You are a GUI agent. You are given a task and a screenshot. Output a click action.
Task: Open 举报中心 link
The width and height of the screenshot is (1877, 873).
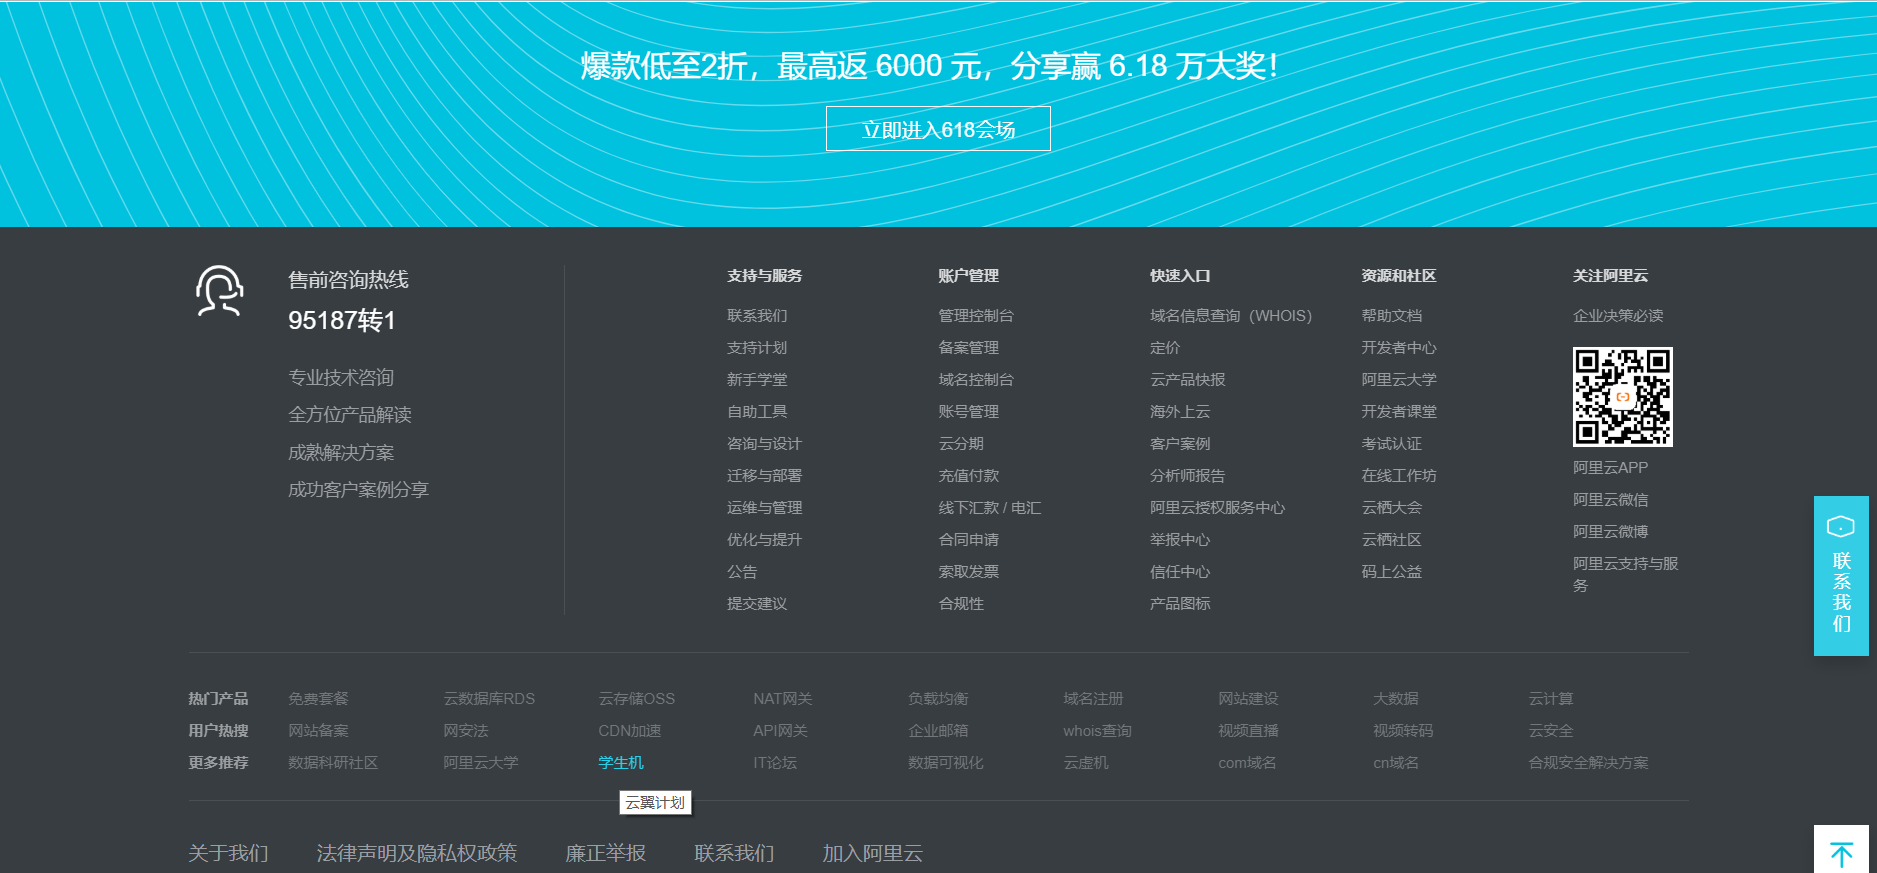tap(1180, 540)
